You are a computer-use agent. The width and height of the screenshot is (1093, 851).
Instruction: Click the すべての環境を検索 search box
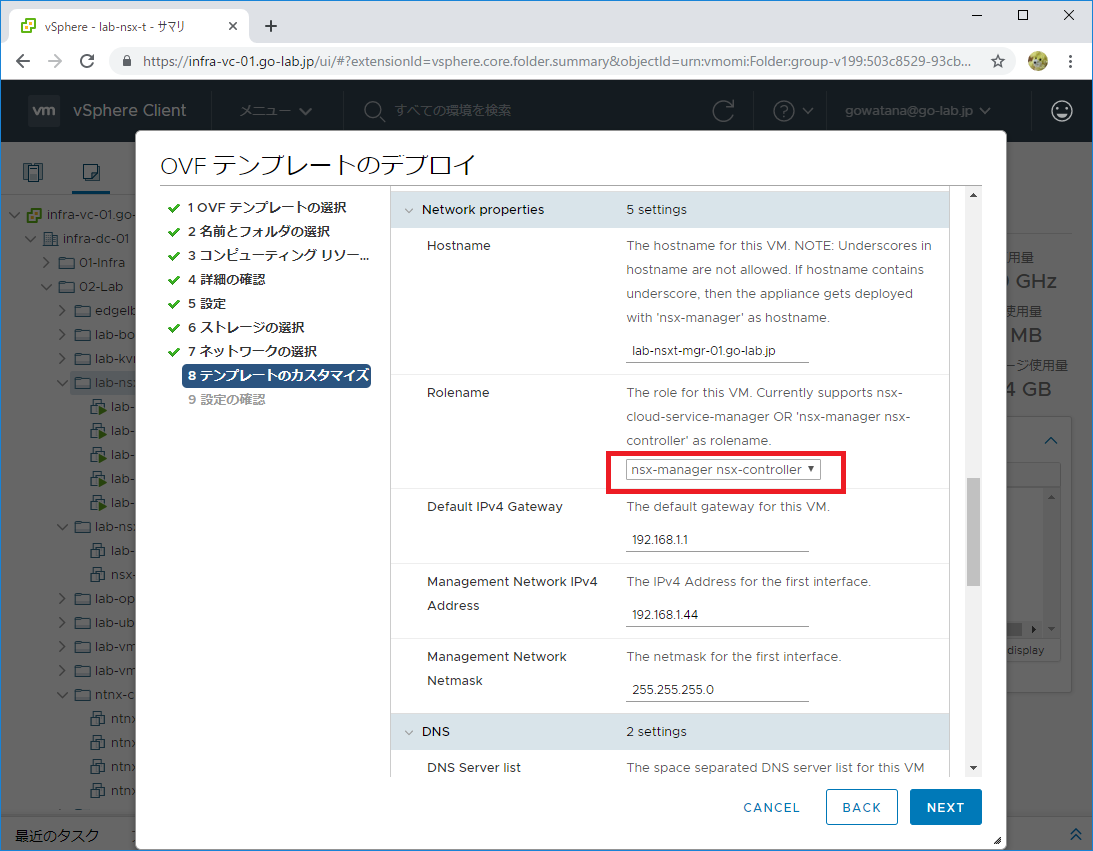452,111
